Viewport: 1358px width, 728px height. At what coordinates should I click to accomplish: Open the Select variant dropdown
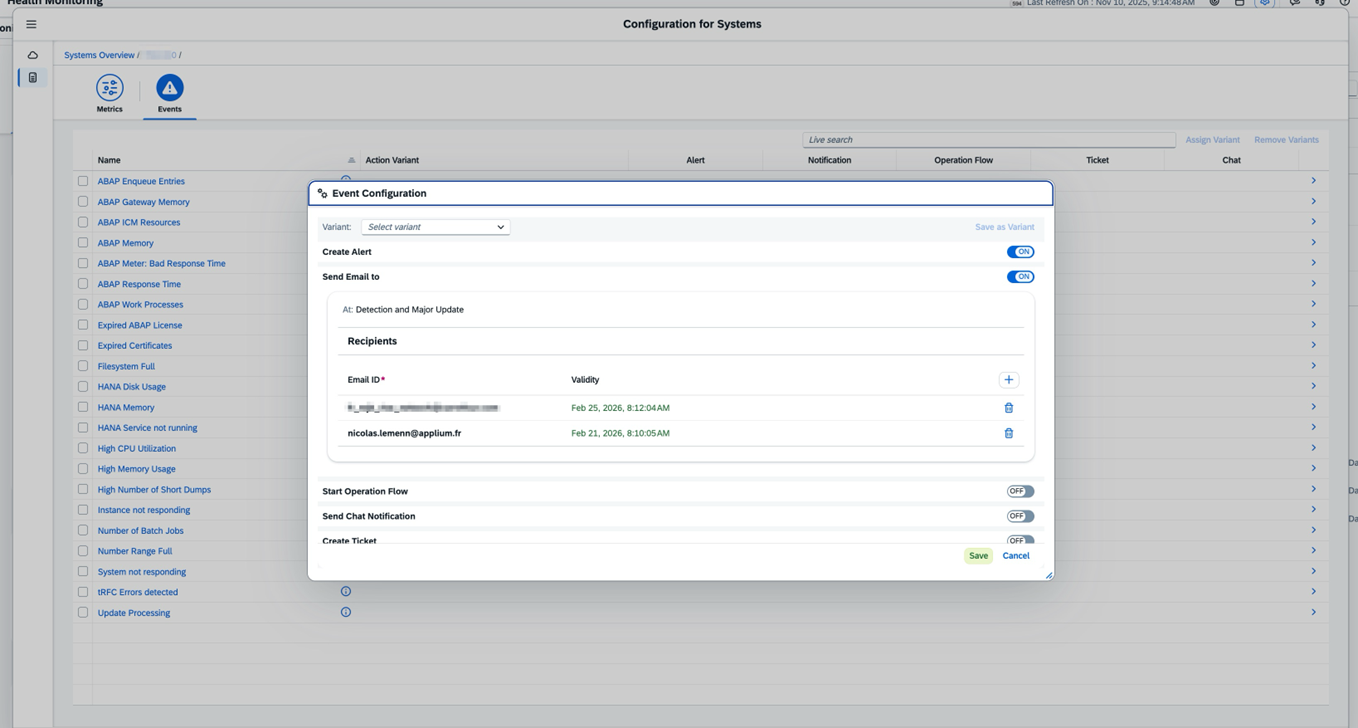(435, 227)
